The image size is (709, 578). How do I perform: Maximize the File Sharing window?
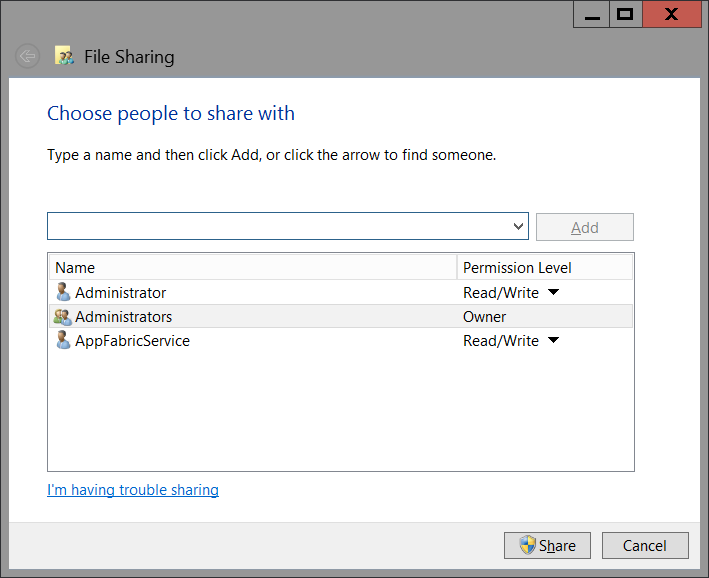coord(625,14)
